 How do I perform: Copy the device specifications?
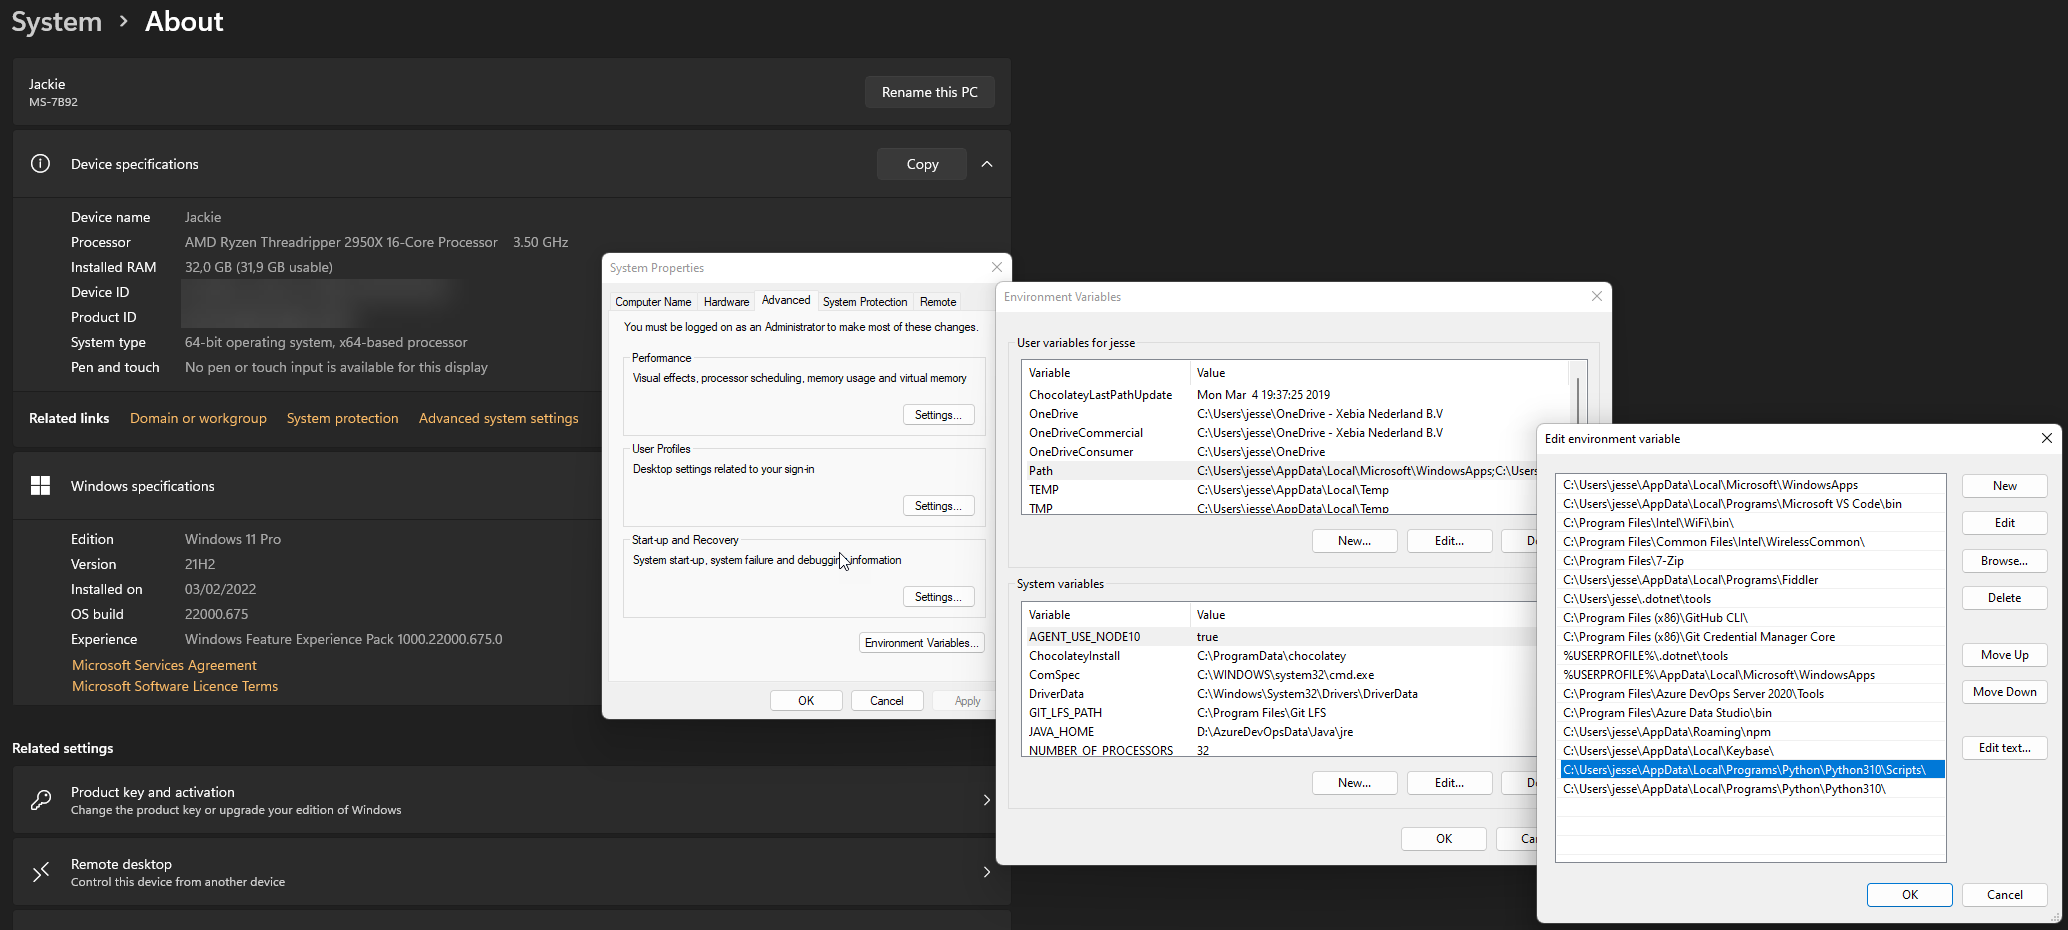[921, 163]
